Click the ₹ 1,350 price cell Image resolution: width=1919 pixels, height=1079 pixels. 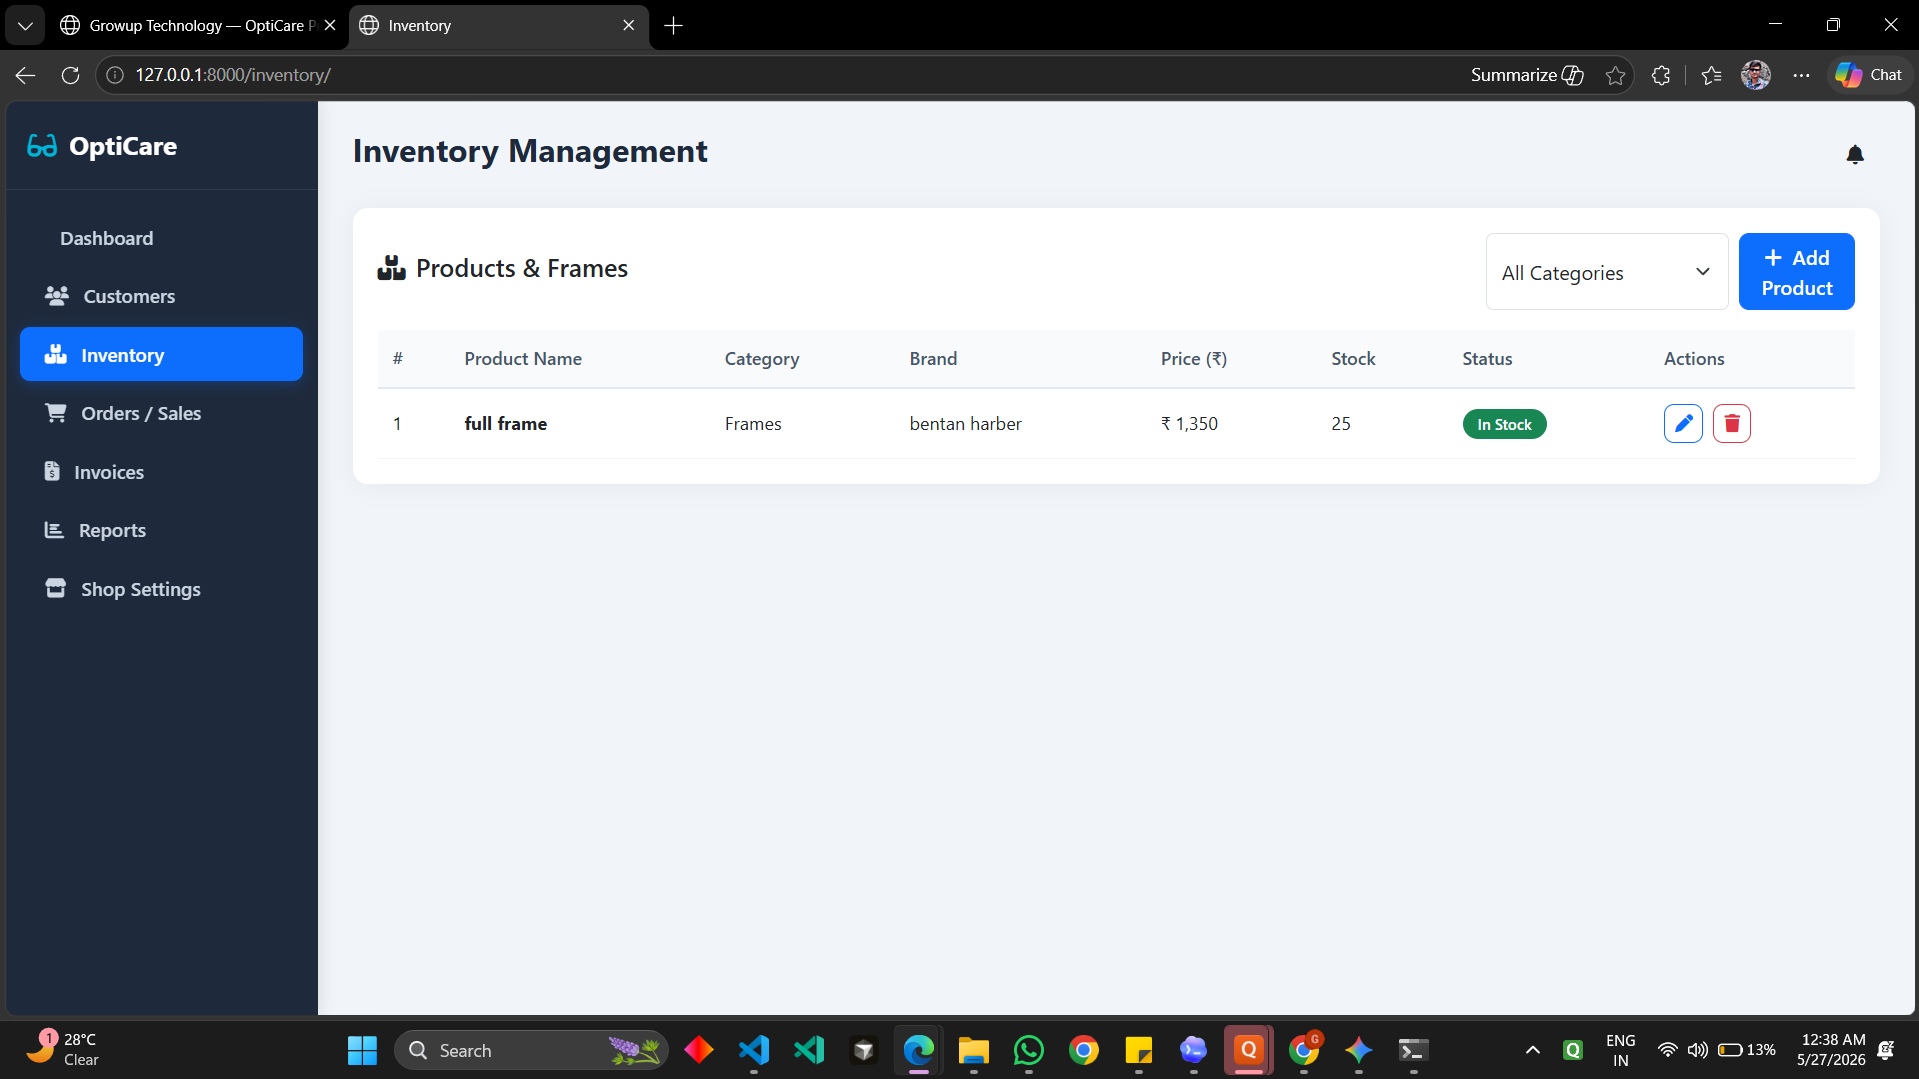coord(1189,424)
